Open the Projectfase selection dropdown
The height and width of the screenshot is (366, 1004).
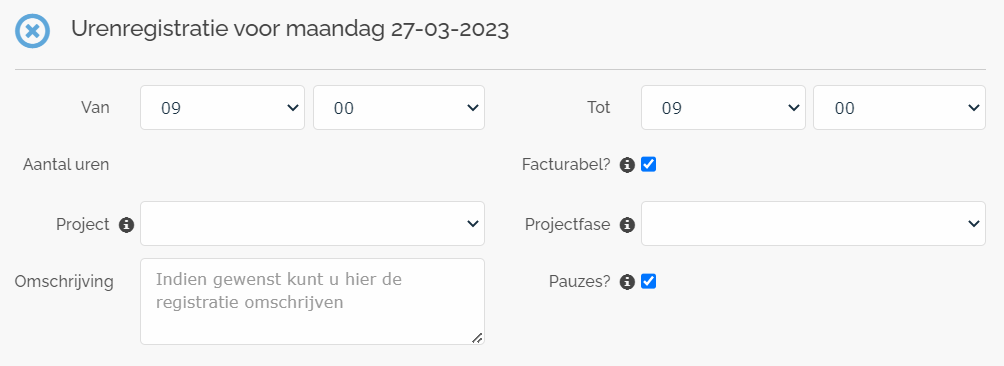813,223
